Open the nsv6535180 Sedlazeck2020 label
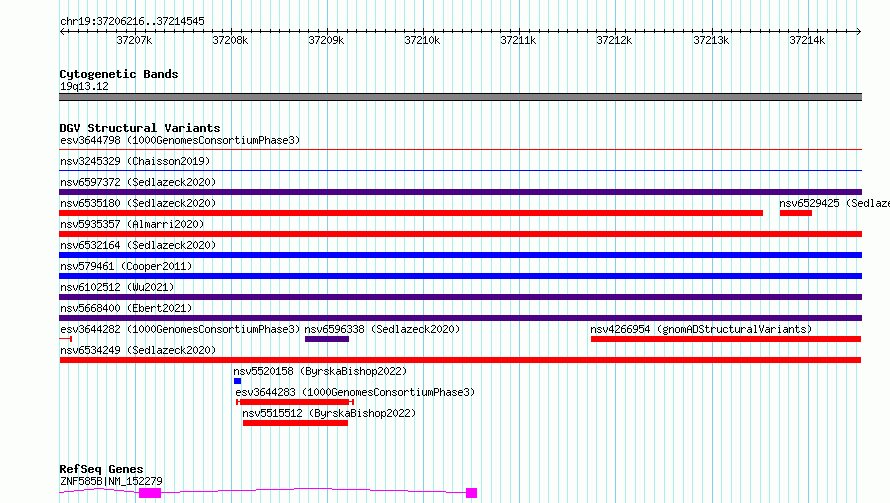This screenshot has width=890, height=503. tap(138, 203)
